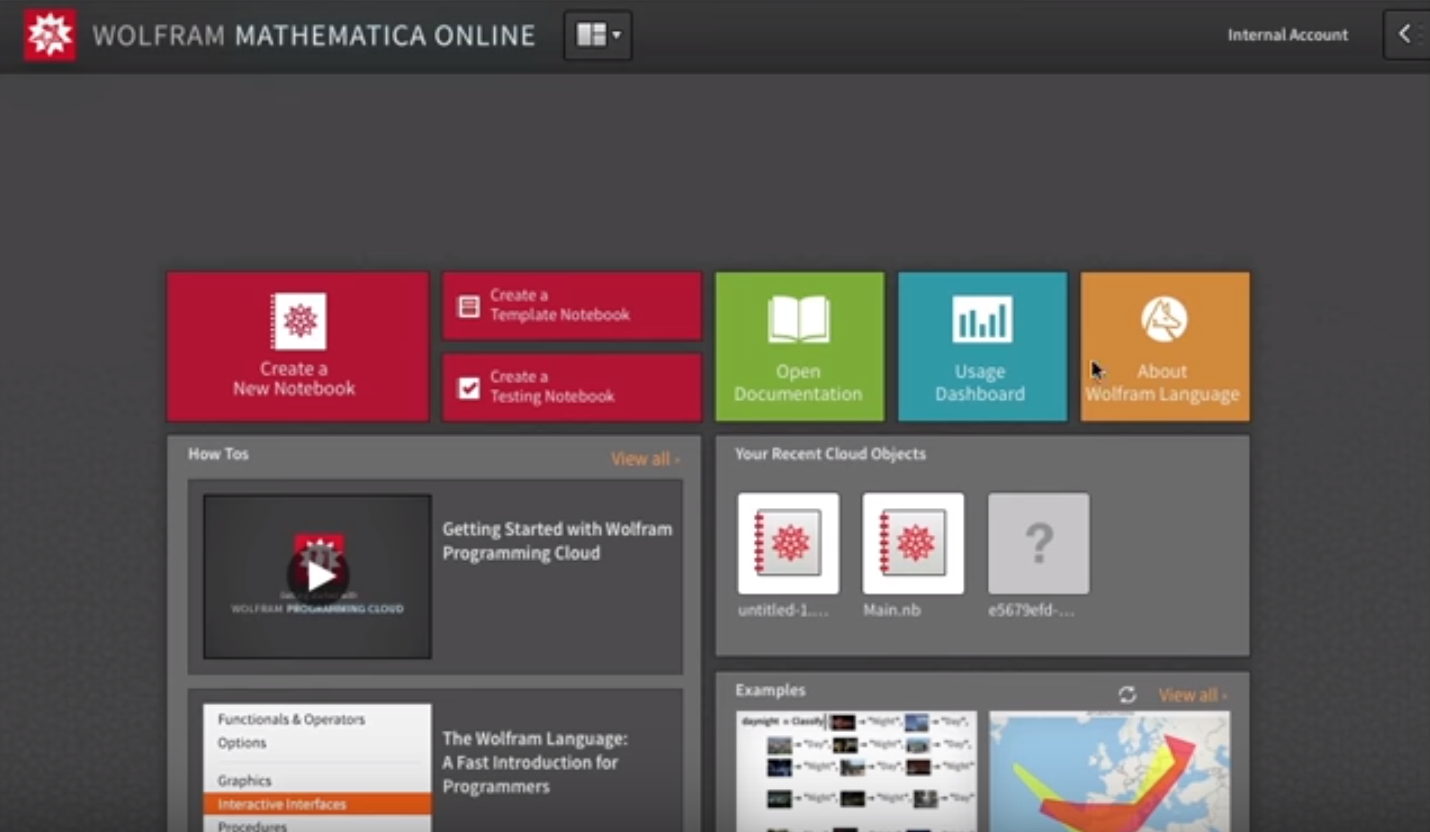Click the Examples heading
The height and width of the screenshot is (832, 1430).
click(770, 690)
